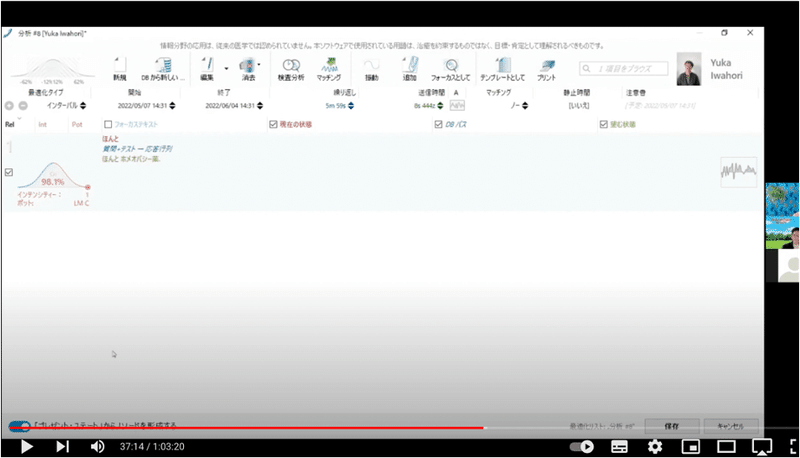Sort by the Rel column header

10,124
